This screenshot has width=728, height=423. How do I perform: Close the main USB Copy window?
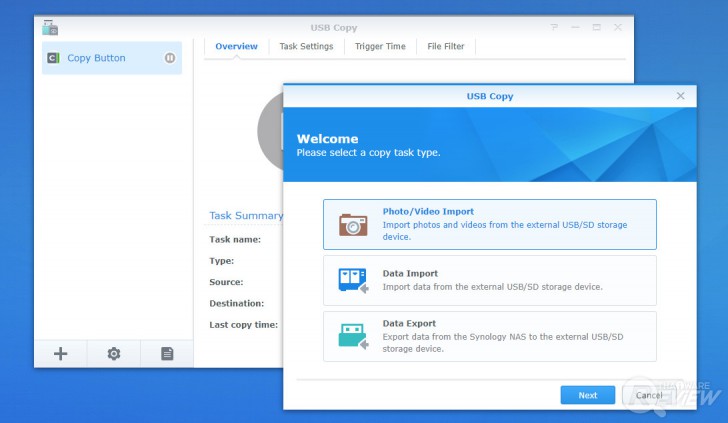[618, 27]
